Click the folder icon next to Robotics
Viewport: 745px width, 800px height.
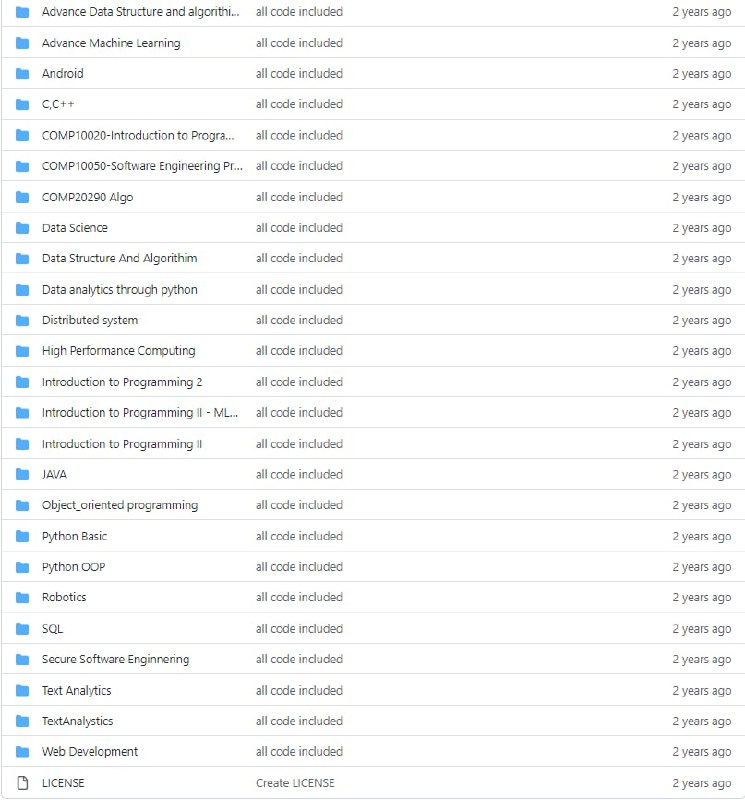point(22,598)
